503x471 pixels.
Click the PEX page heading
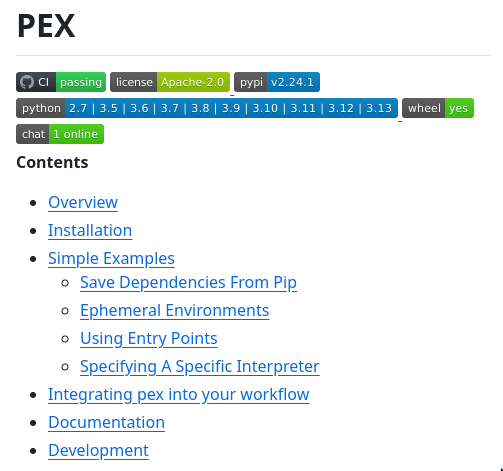(46, 26)
